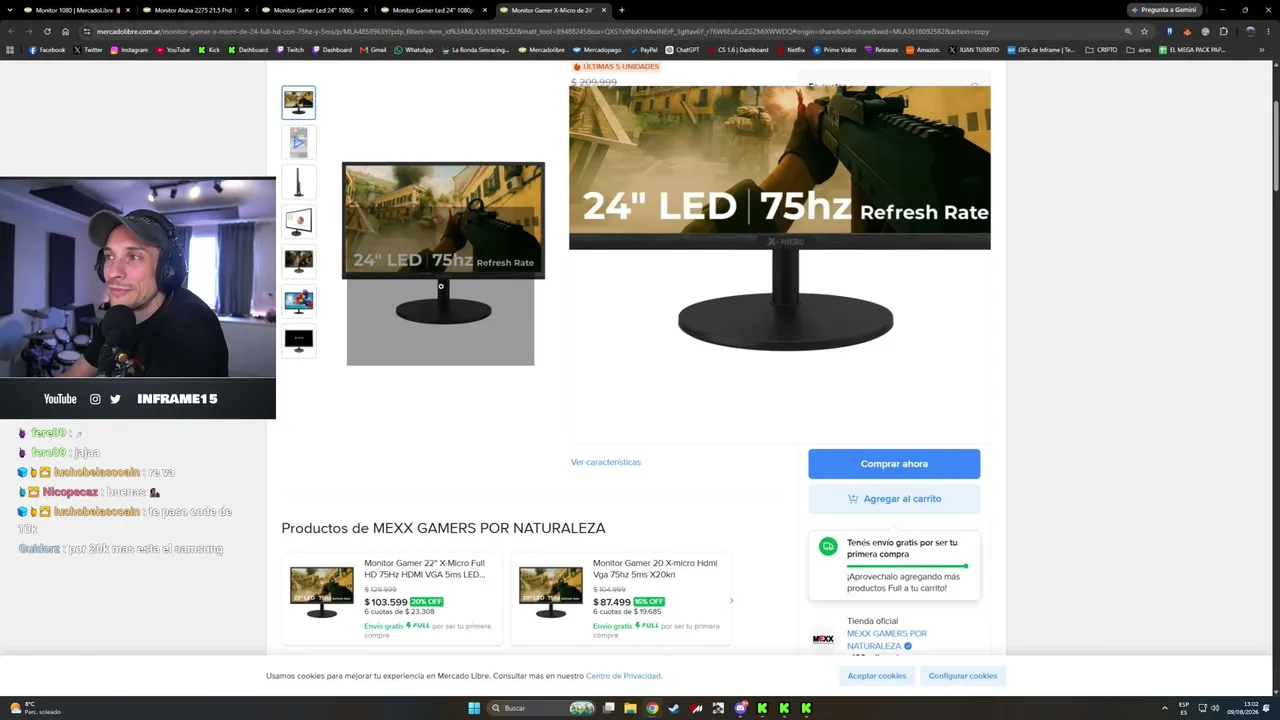
Task: Reload the page with the browser refresh icon
Action: click(x=47, y=31)
